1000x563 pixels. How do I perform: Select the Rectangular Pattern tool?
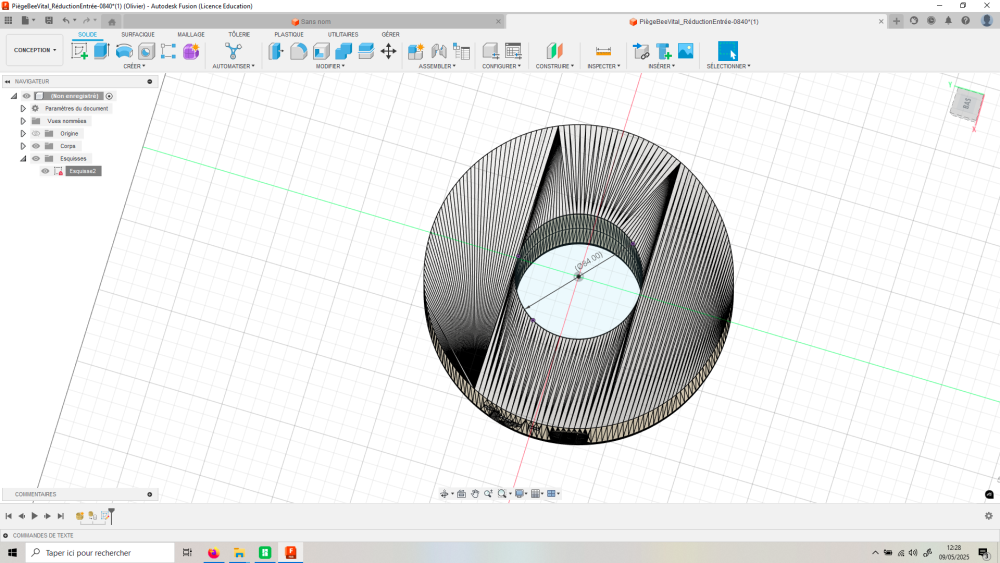click(x=168, y=51)
